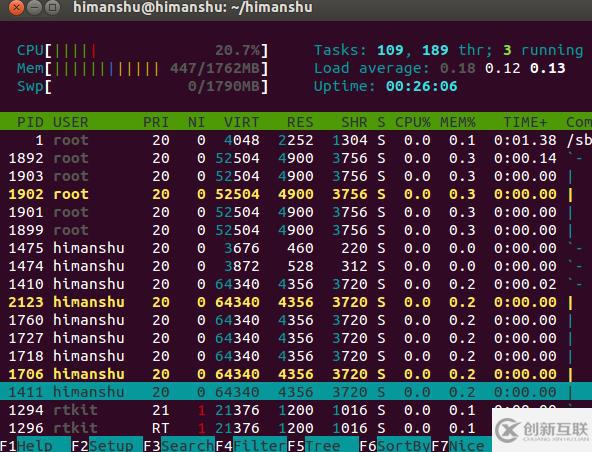Select himanshu process PID 1410
Viewport: 592px width, 452px height.
tap(296, 284)
